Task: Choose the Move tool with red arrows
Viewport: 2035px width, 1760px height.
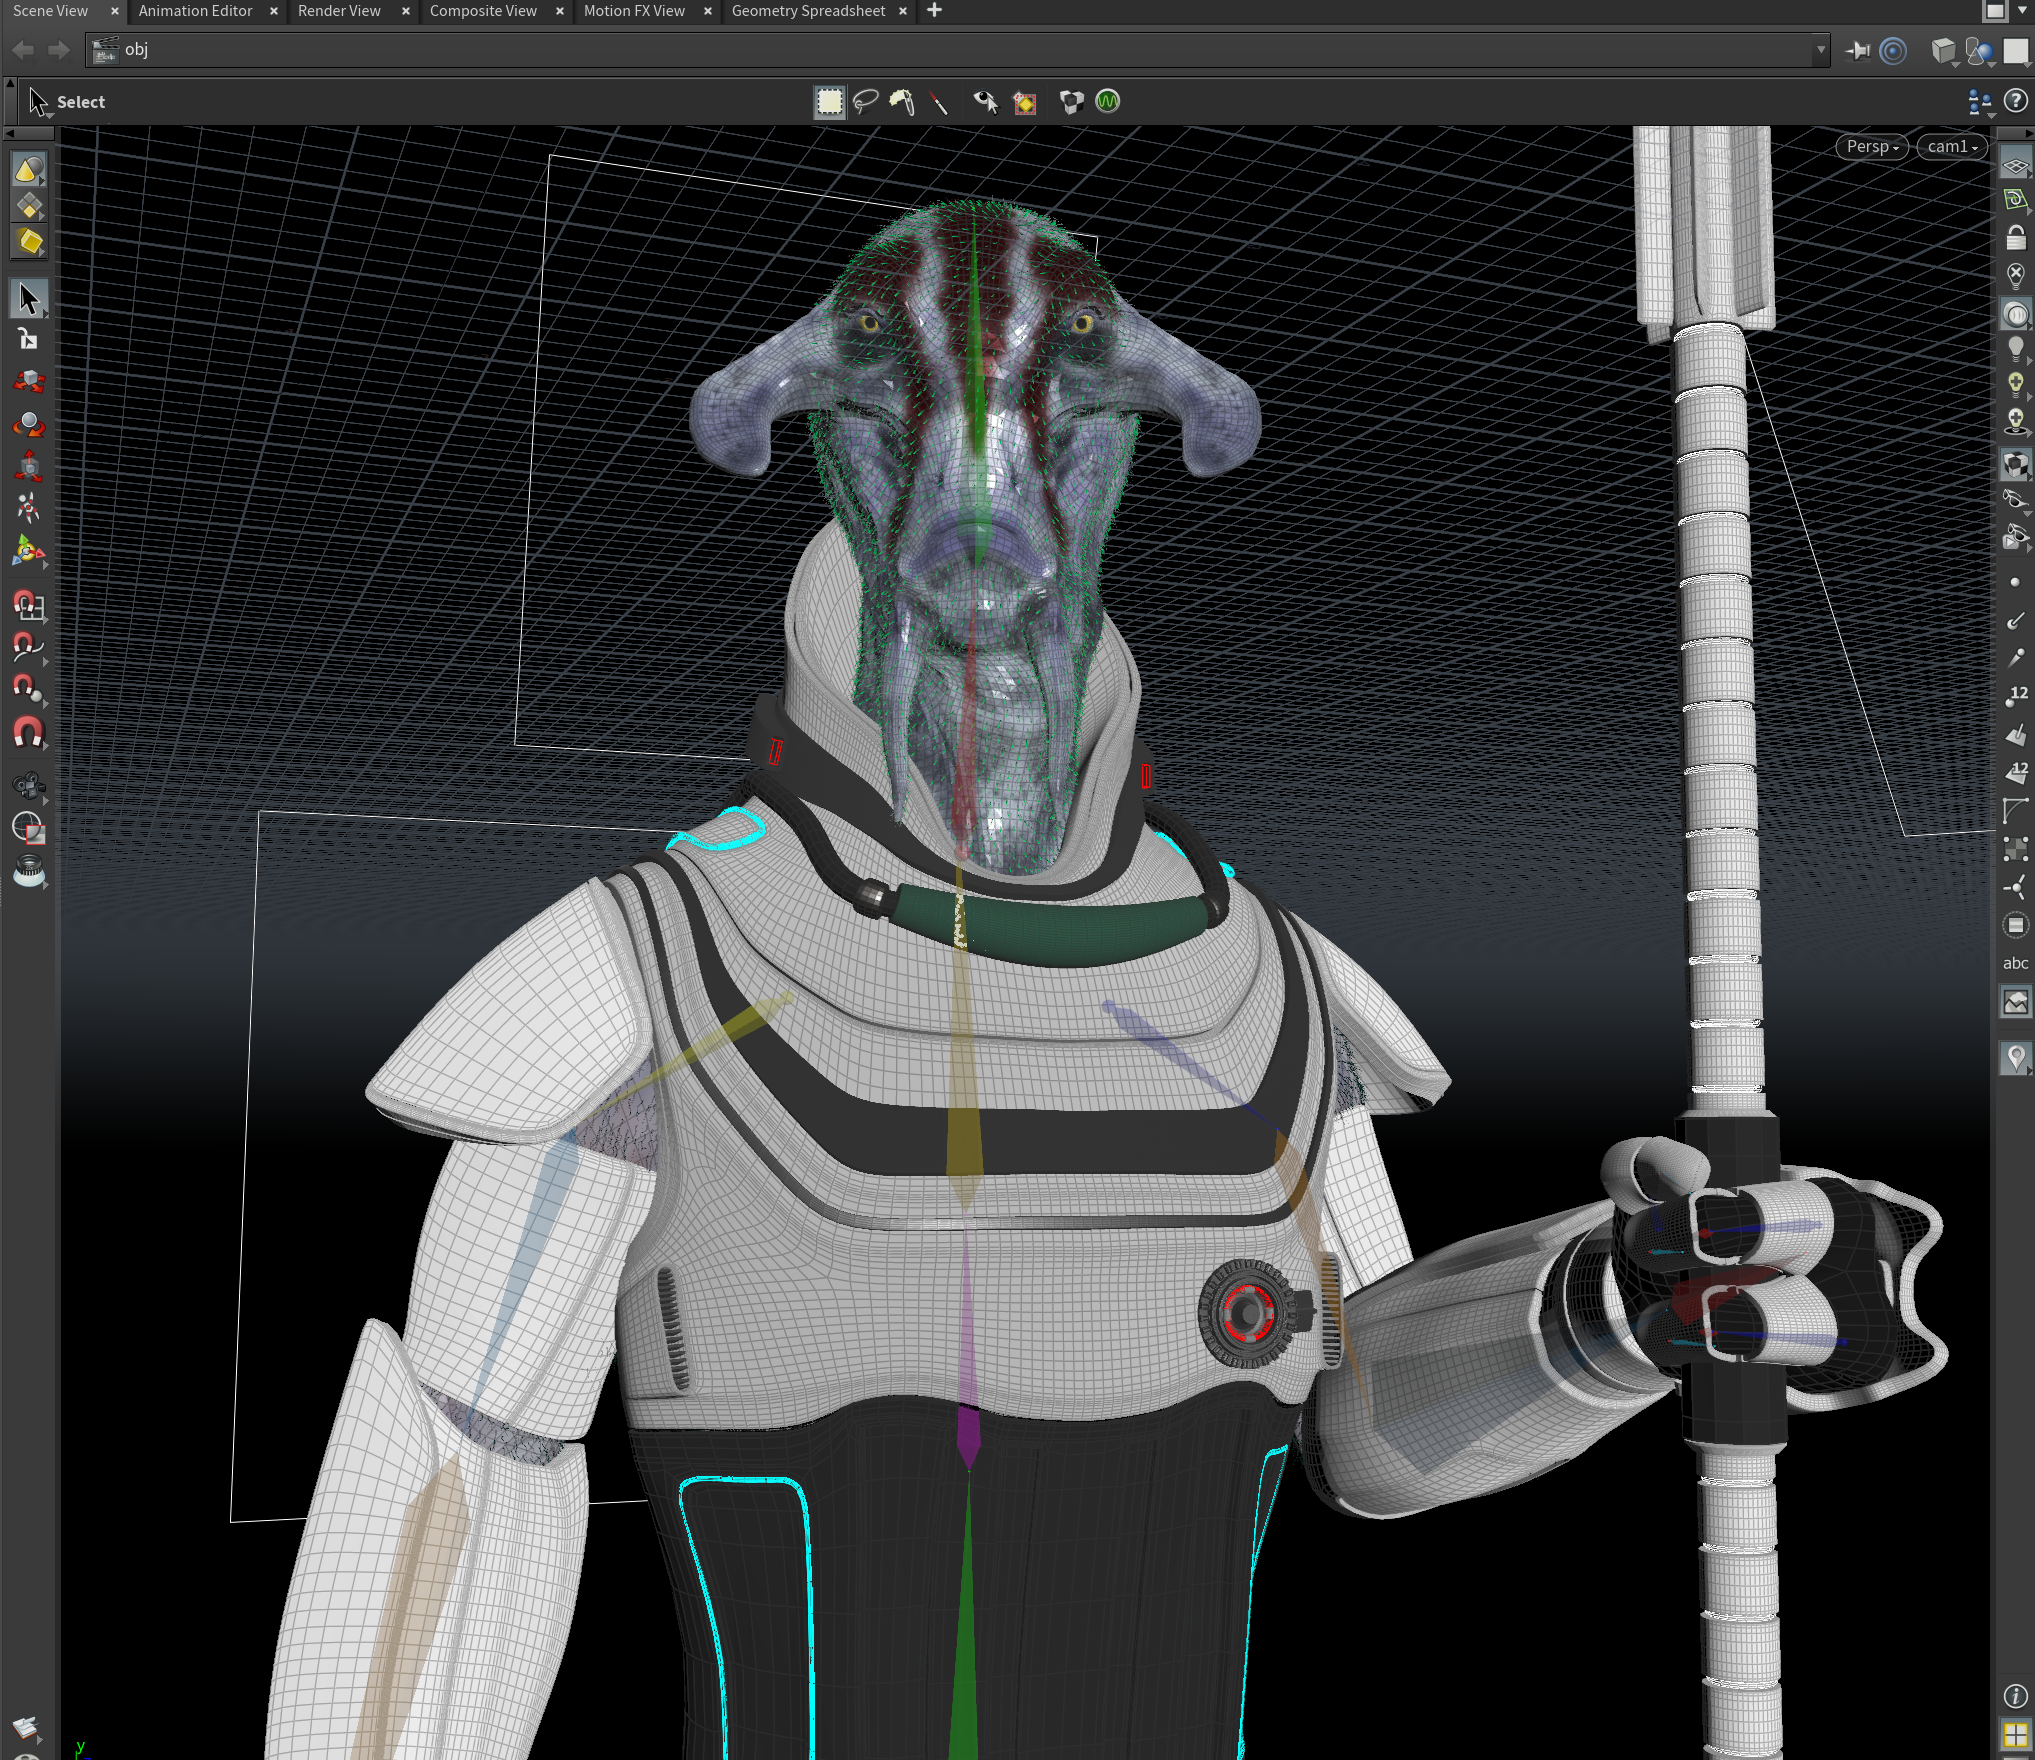Action: (28, 382)
